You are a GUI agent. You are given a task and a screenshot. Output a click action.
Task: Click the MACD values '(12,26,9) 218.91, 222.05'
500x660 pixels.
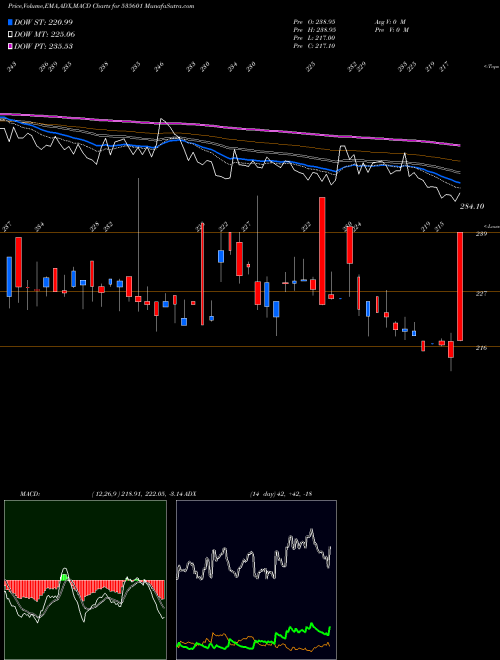[x=128, y=494]
